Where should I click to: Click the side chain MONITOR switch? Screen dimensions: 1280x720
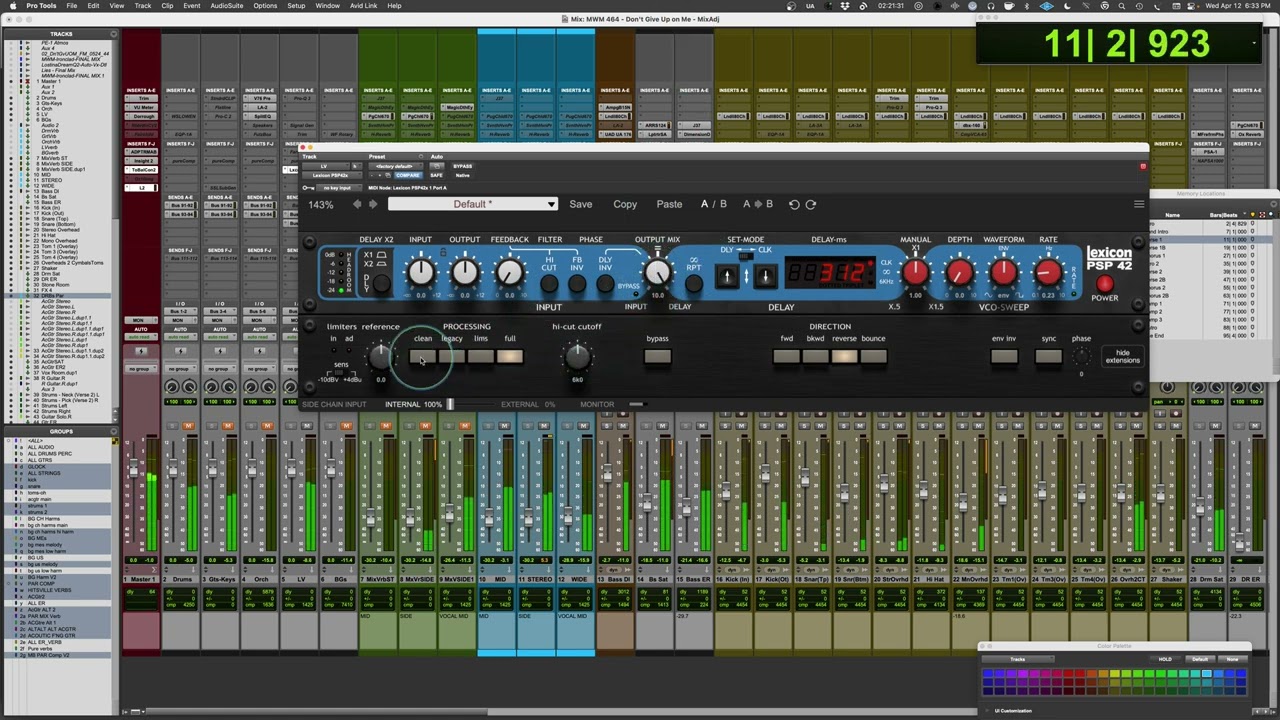pos(636,404)
